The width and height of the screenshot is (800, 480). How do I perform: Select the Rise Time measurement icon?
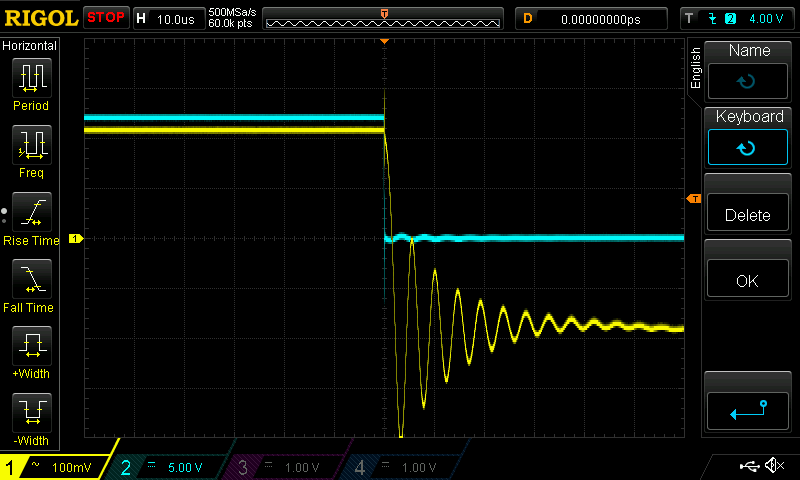coord(32,212)
